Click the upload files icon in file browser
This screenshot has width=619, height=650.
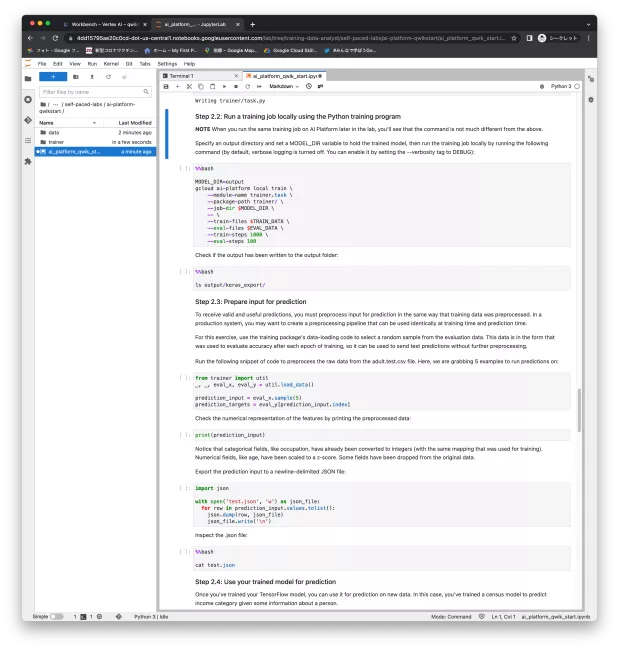tap(92, 76)
